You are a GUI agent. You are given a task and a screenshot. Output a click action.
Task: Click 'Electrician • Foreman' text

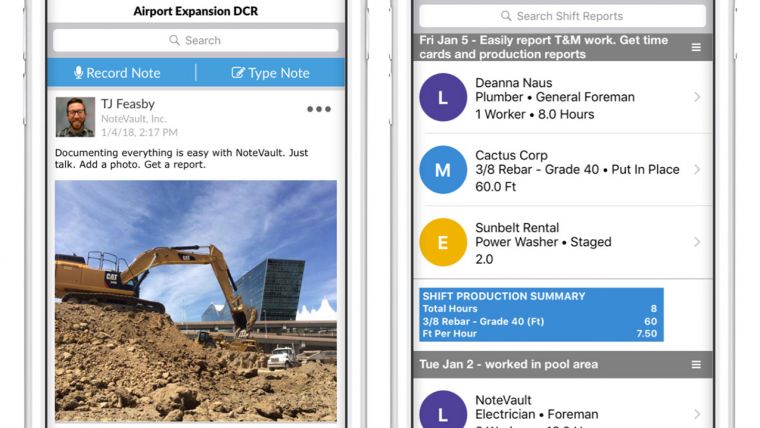click(x=537, y=414)
